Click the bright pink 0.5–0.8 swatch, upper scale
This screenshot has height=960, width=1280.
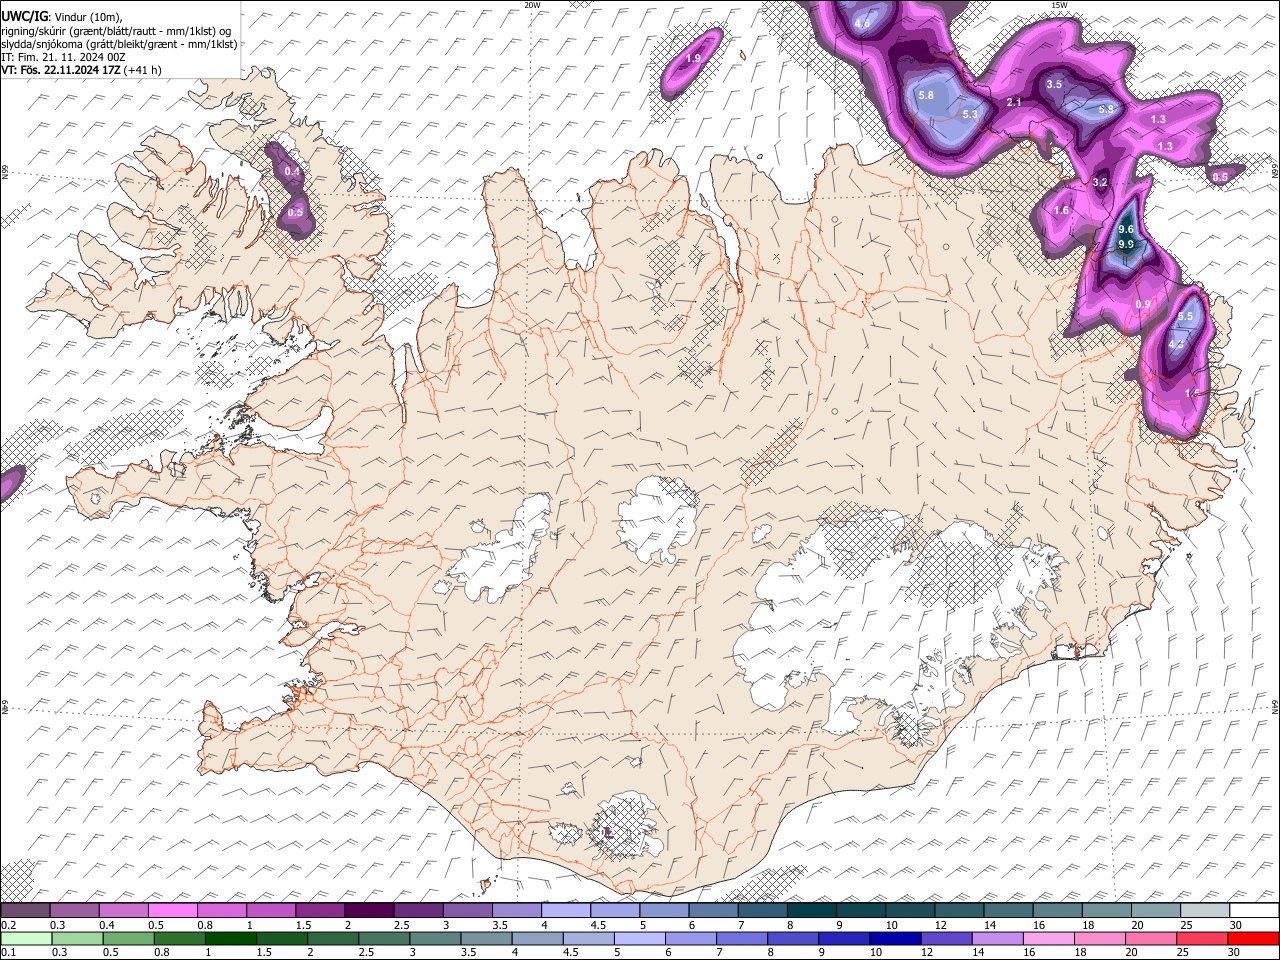pyautogui.click(x=172, y=911)
